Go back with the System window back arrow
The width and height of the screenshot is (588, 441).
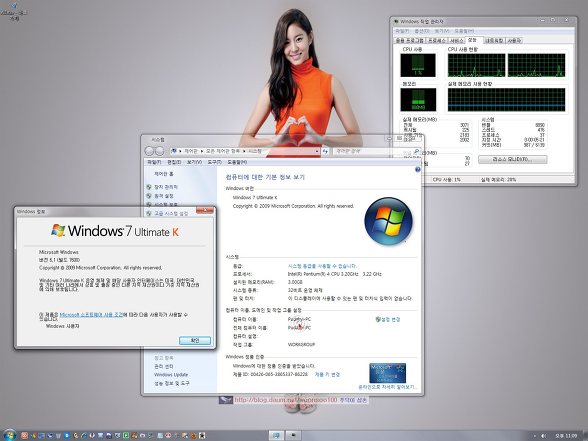149,151
